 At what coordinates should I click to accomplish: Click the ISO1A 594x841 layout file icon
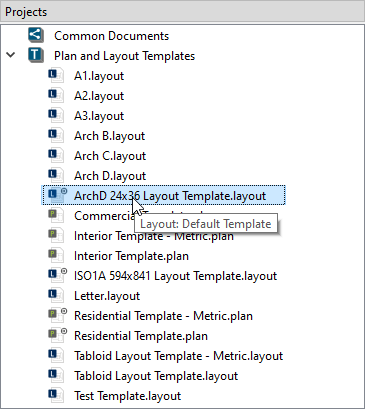click(57, 276)
